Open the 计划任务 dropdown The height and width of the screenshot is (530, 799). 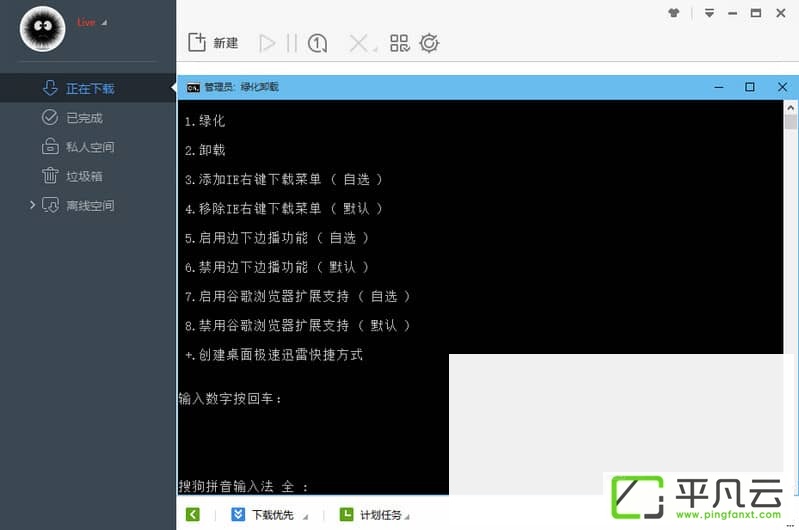407,517
